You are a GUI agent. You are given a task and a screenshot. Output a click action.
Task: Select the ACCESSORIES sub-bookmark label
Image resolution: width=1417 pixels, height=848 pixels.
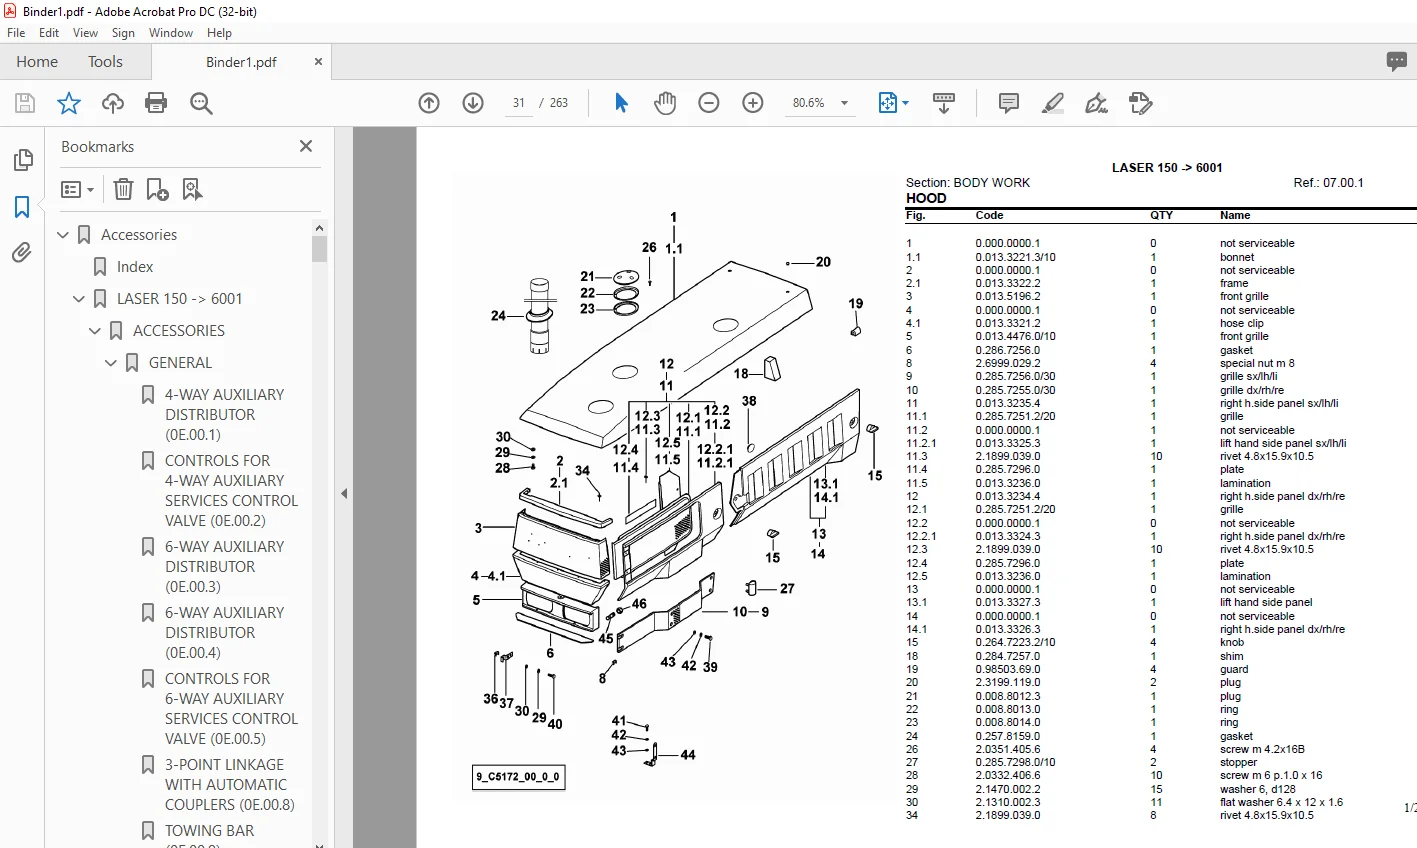coord(179,331)
